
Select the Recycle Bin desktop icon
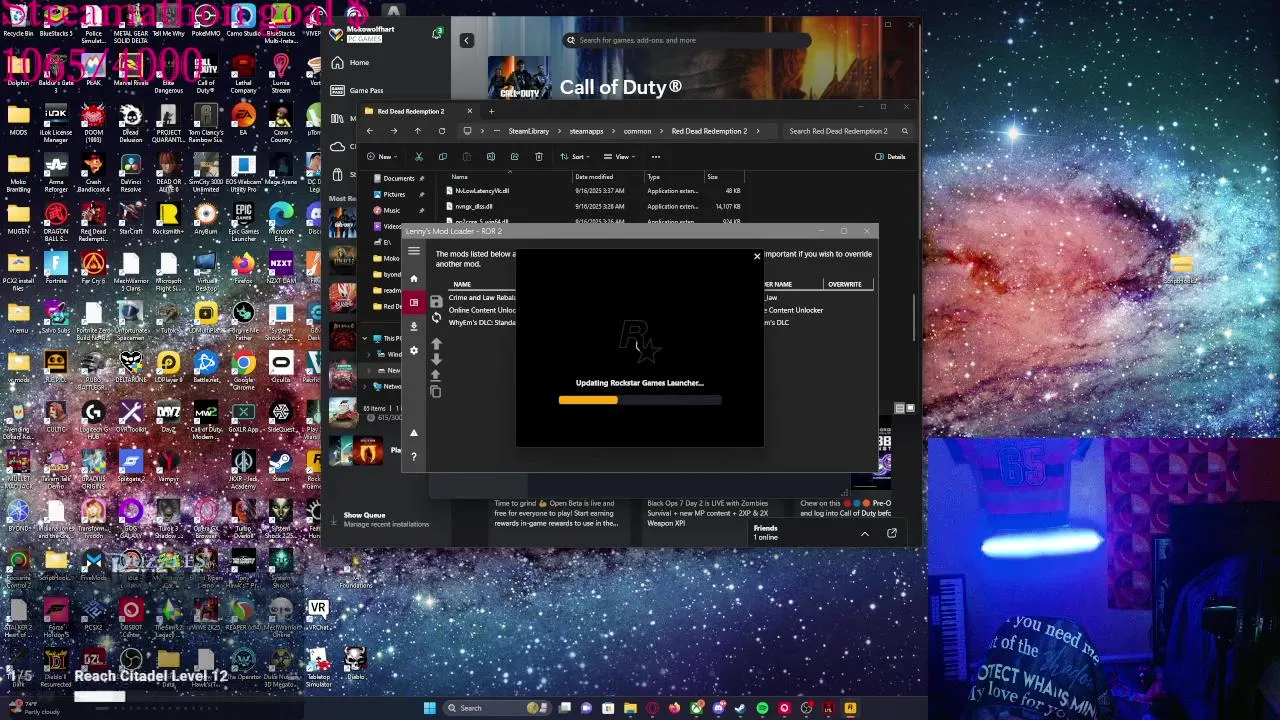[18, 22]
